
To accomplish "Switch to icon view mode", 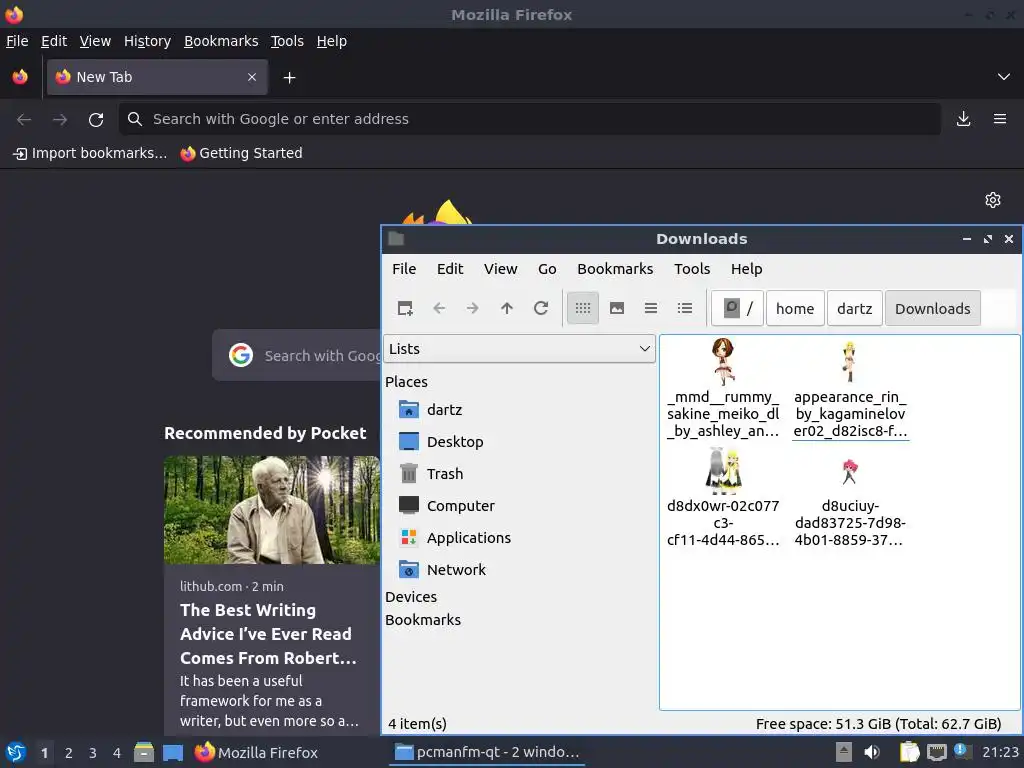I will pos(583,308).
